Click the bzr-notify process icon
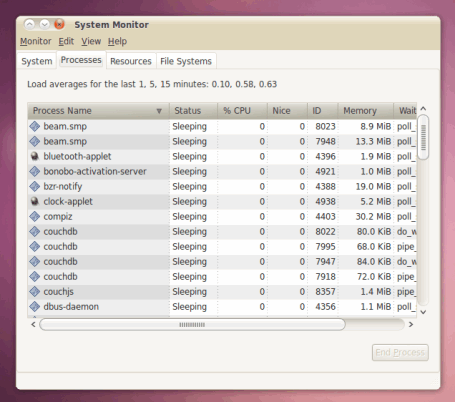455x402 pixels. pos(35,186)
